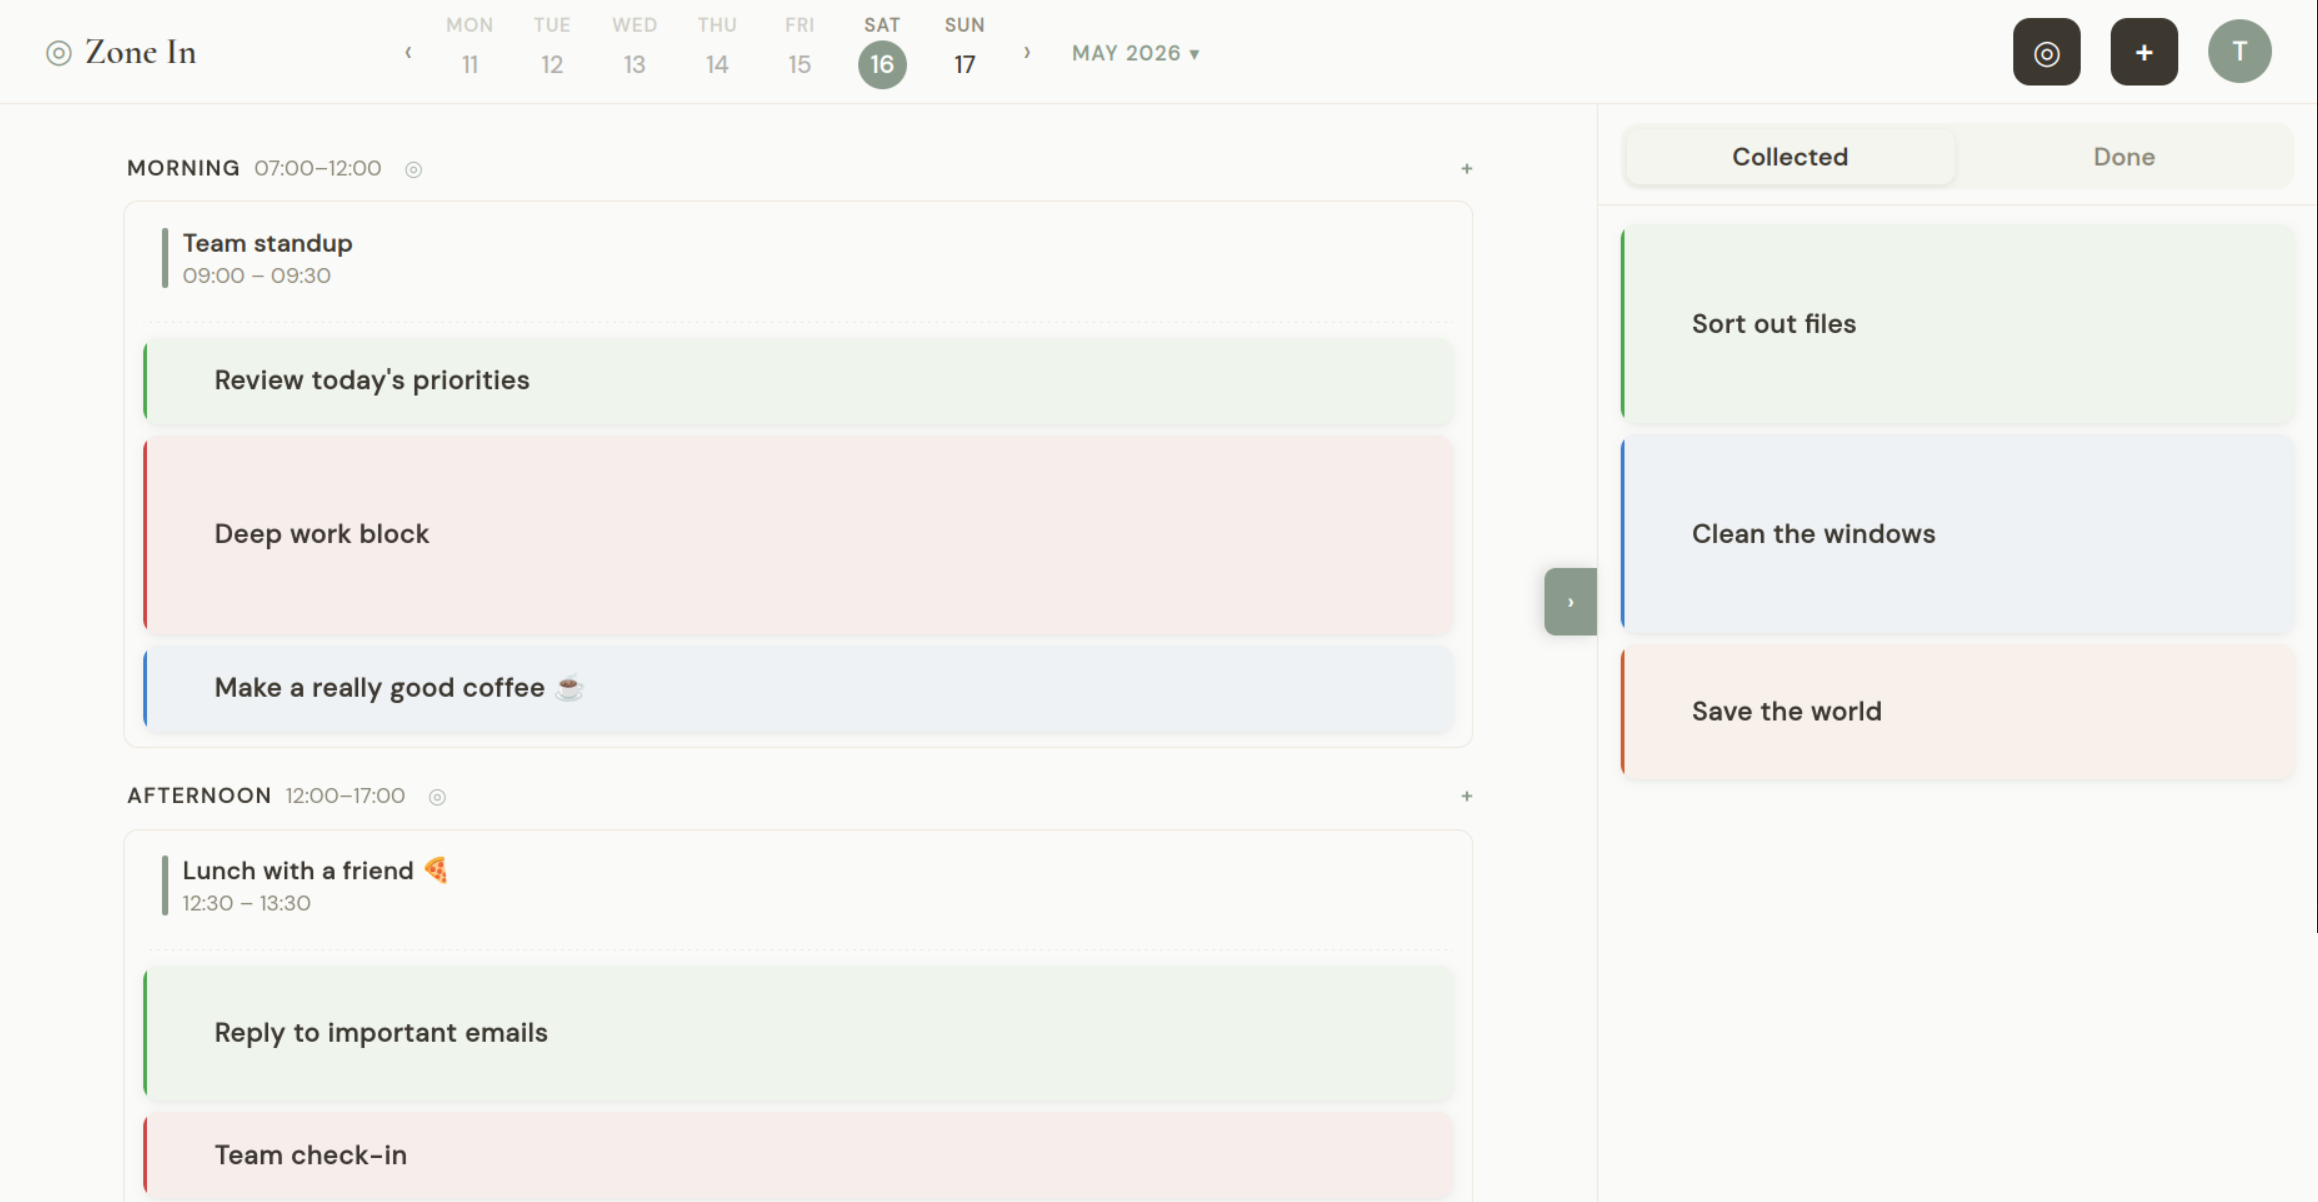Click the AFTERNOON section heading

pyautogui.click(x=199, y=796)
